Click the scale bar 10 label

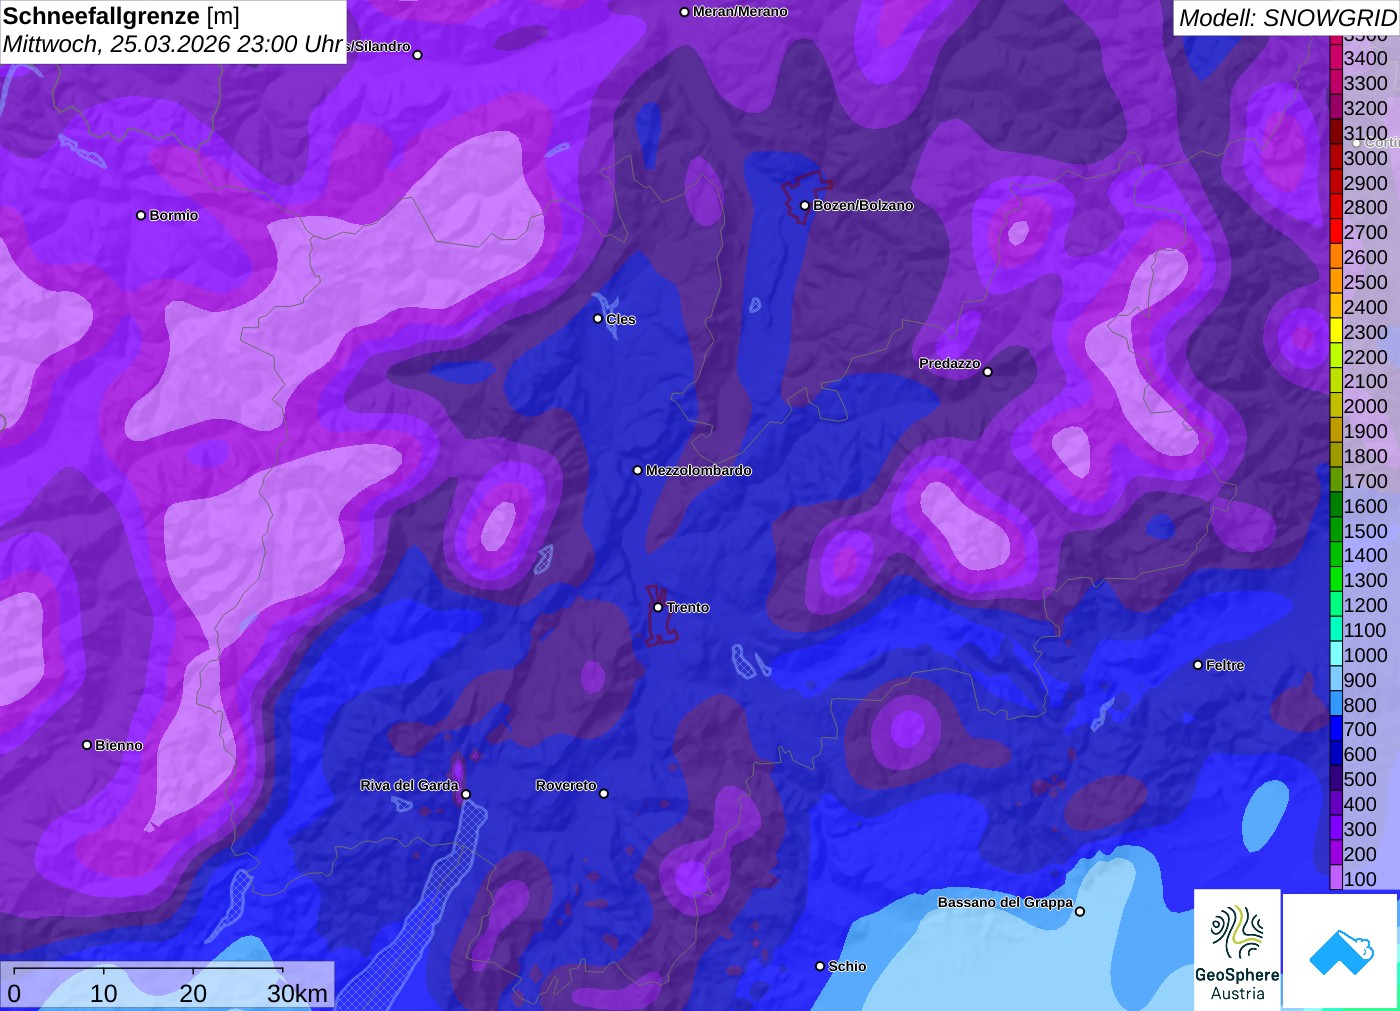pyautogui.click(x=104, y=994)
